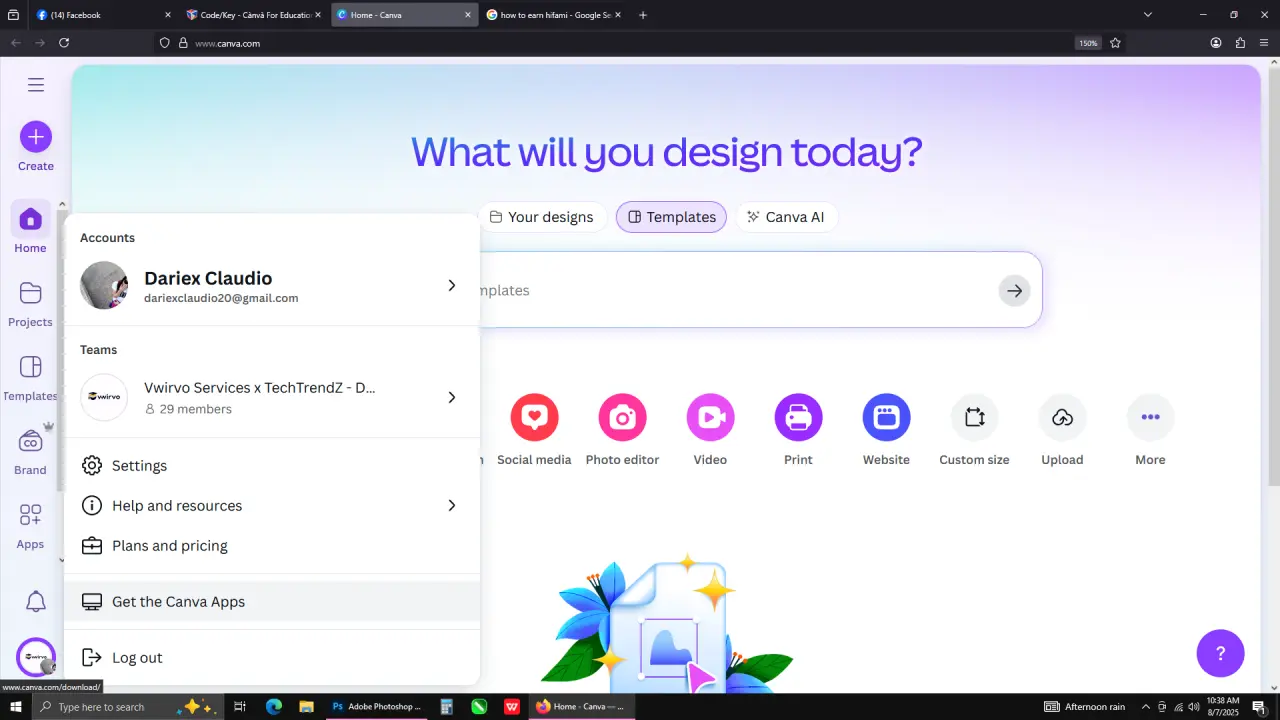Viewport: 1280px width, 720px height.
Task: Open the red W taskbar app
Action: pos(512,707)
